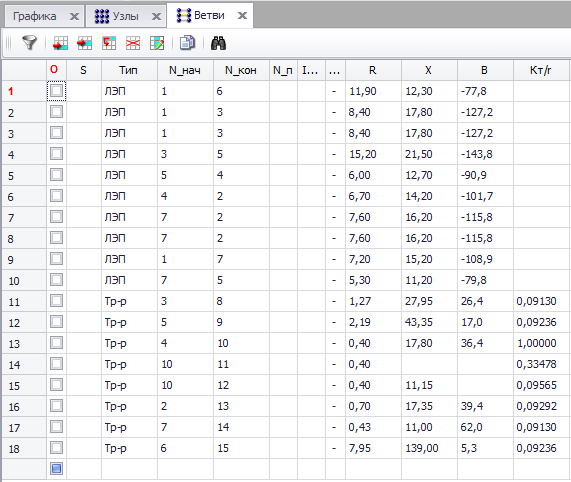Click the B column header

[x=485, y=70]
